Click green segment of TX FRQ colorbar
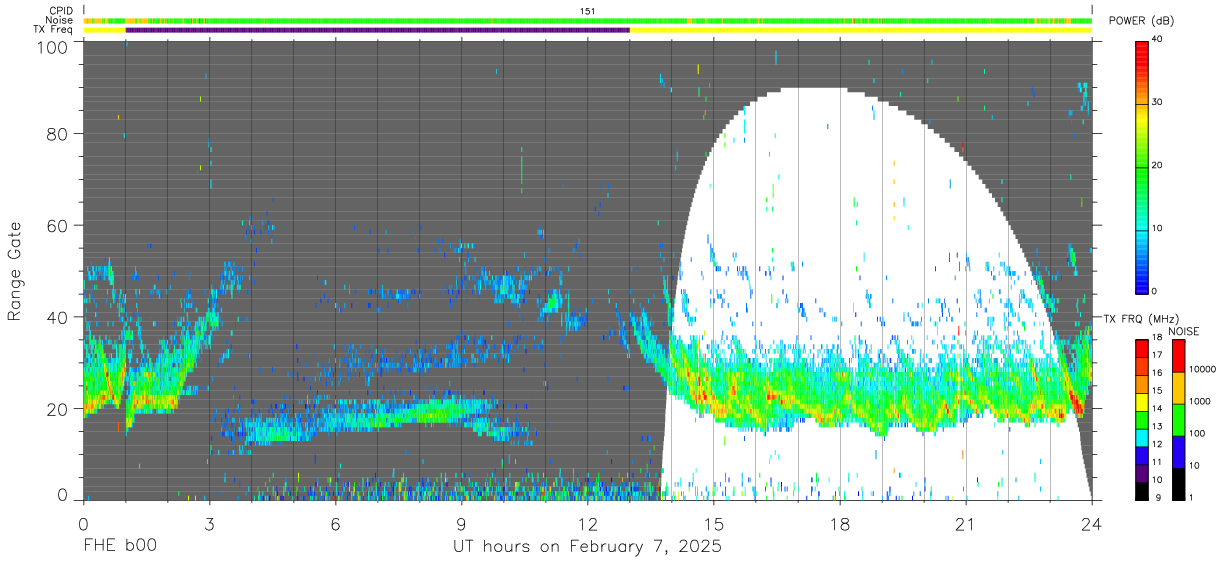 coord(1143,420)
